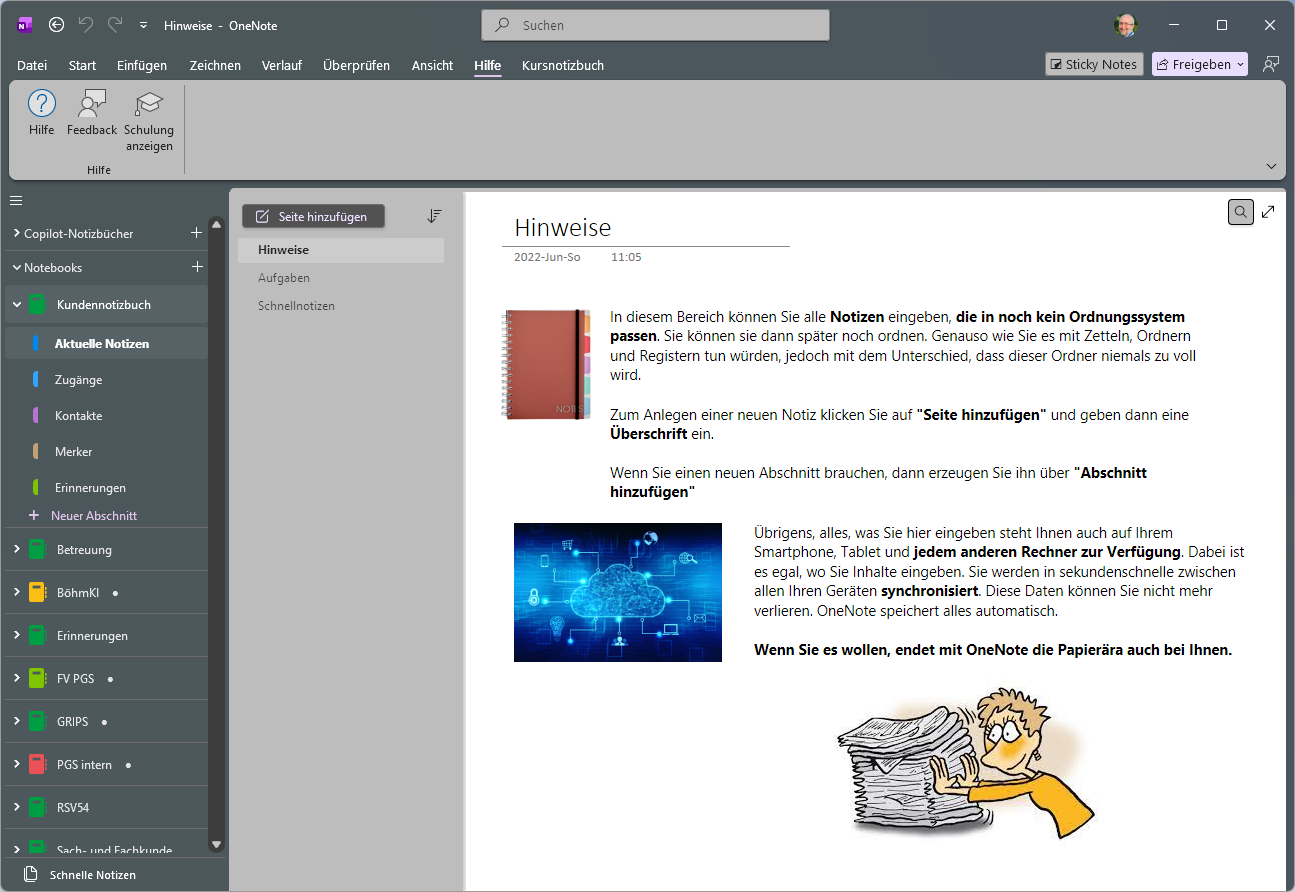Screen dimensions: 1295x892
Task: Click the notebook list scroll up arrow
Action: tap(216, 225)
